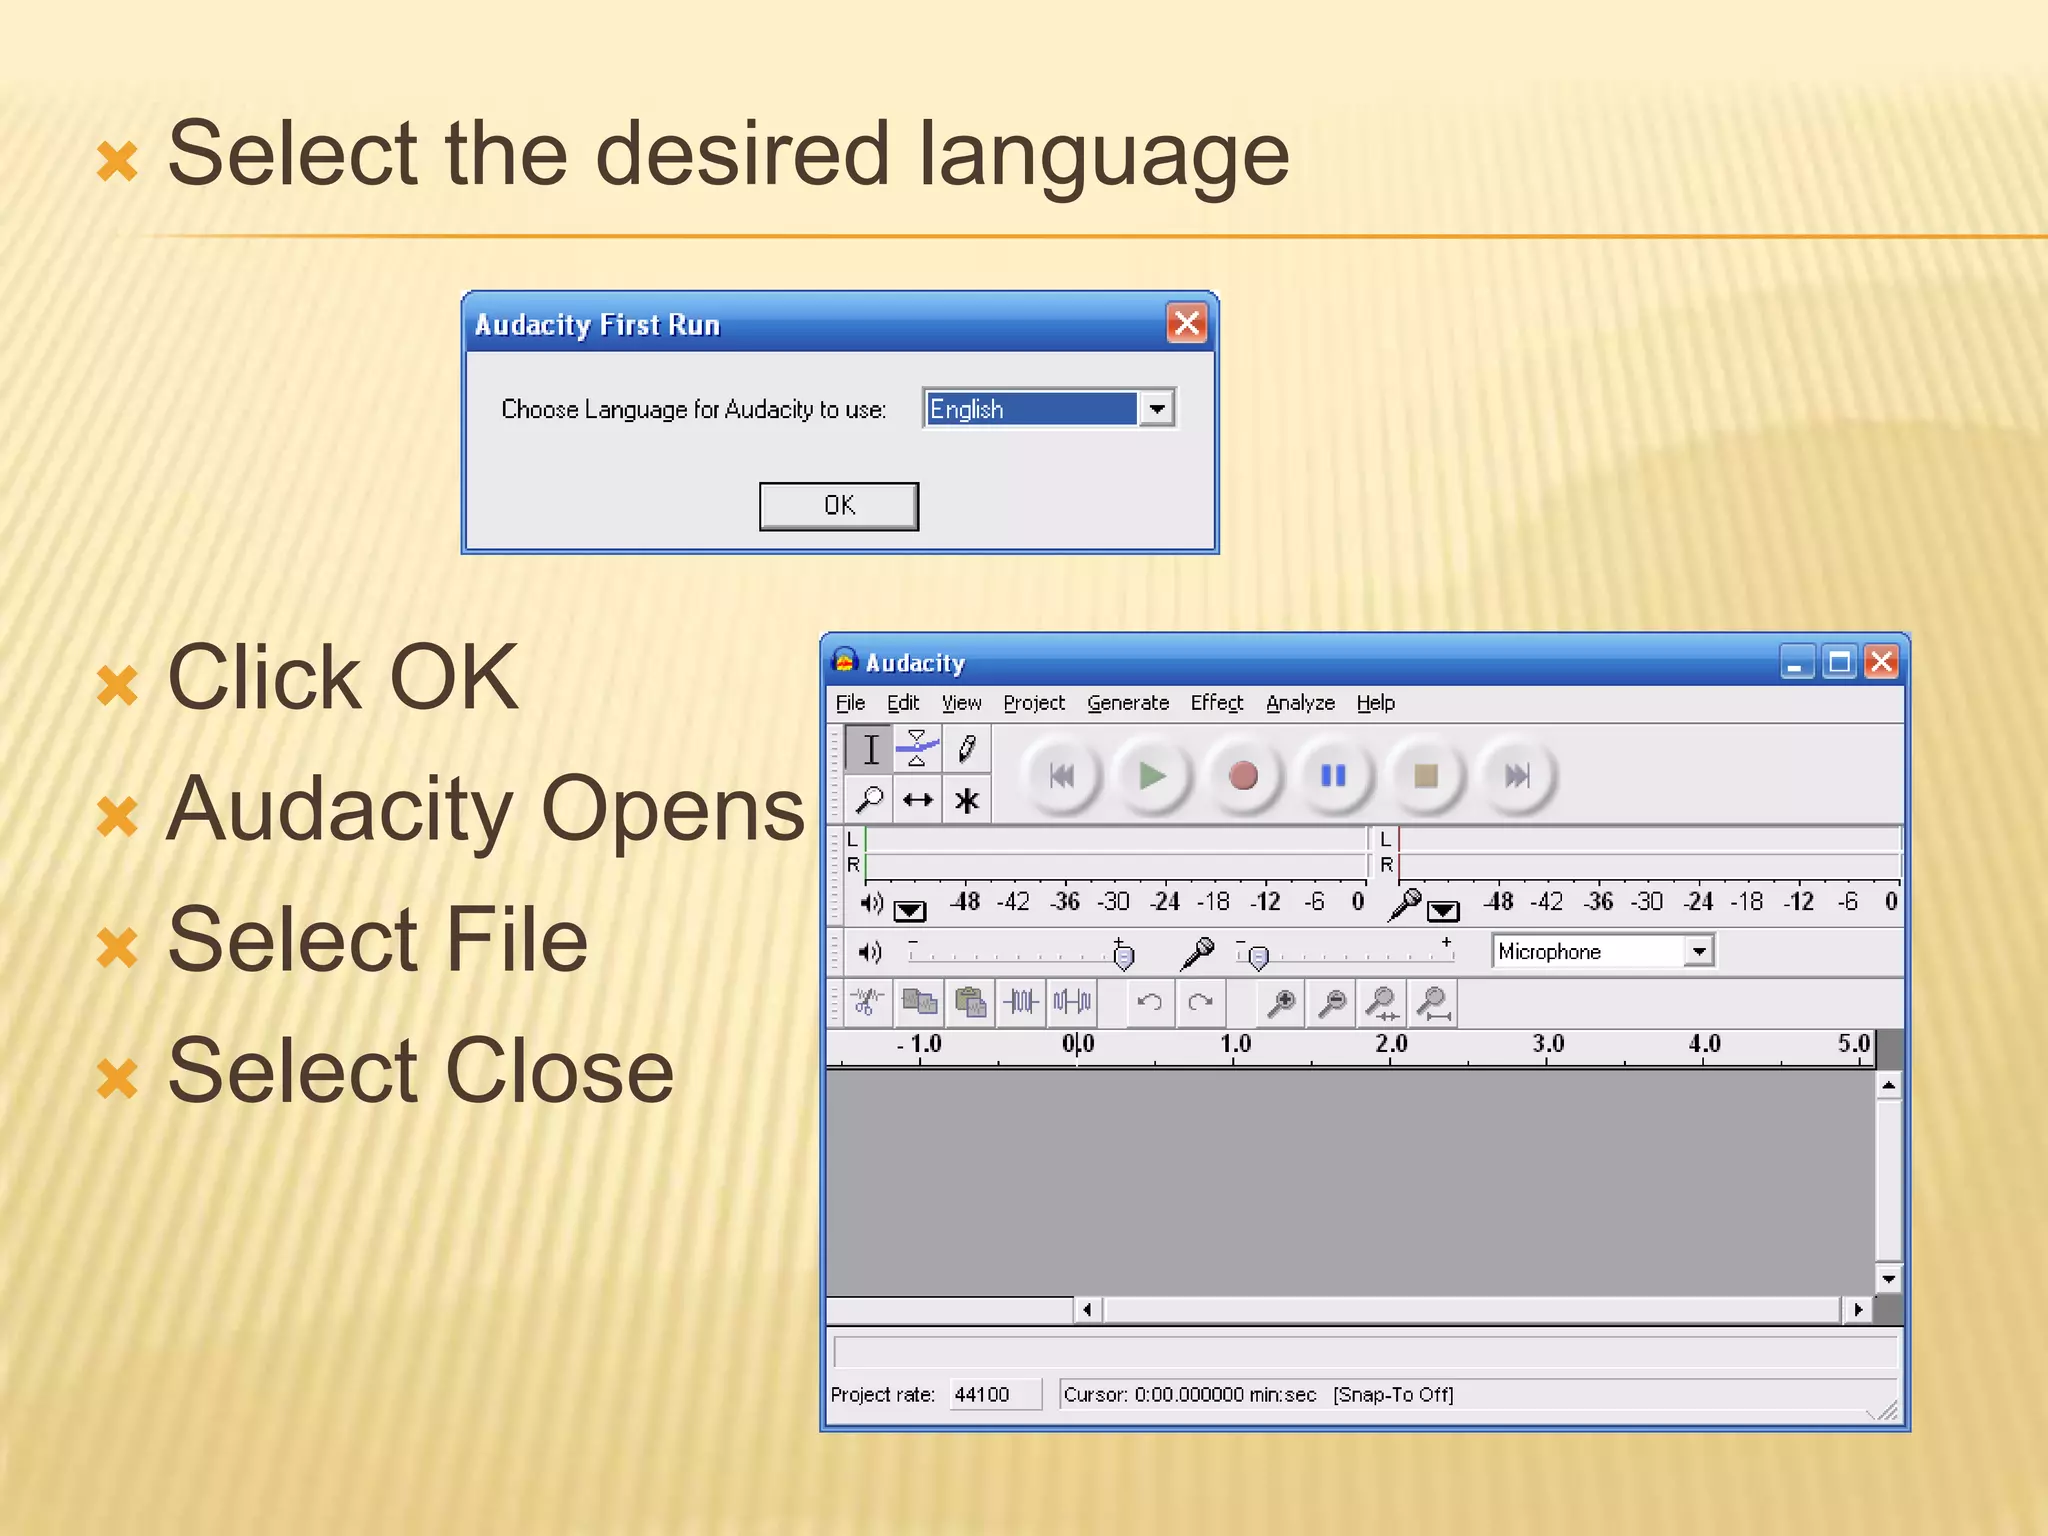Click the red Record button
Image resolution: width=2048 pixels, height=1536 pixels.
tap(1243, 775)
